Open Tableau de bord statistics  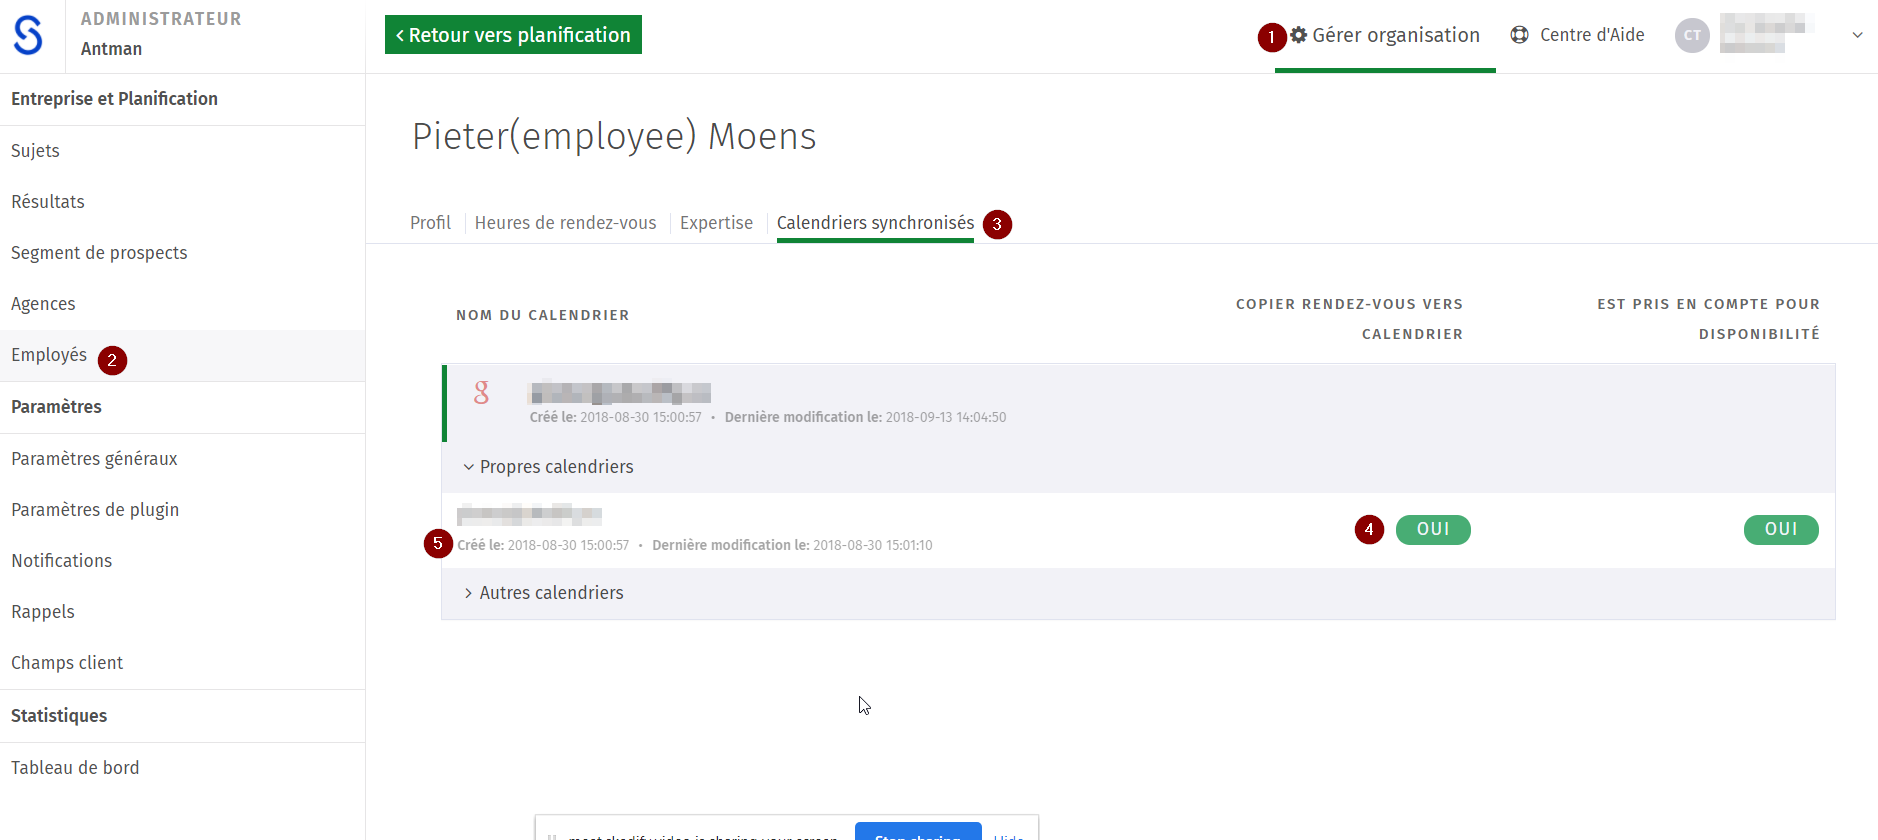[x=75, y=768]
